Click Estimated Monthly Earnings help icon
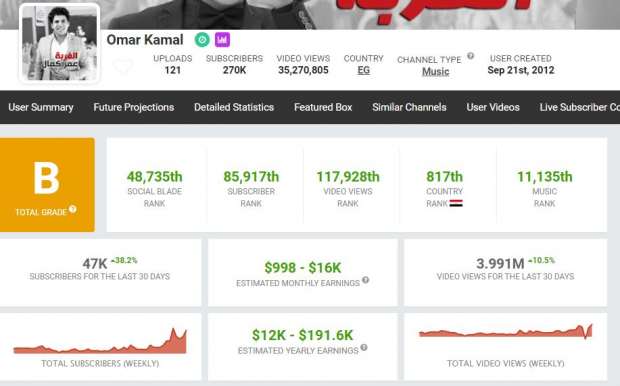620x386 pixels. [x=366, y=280]
